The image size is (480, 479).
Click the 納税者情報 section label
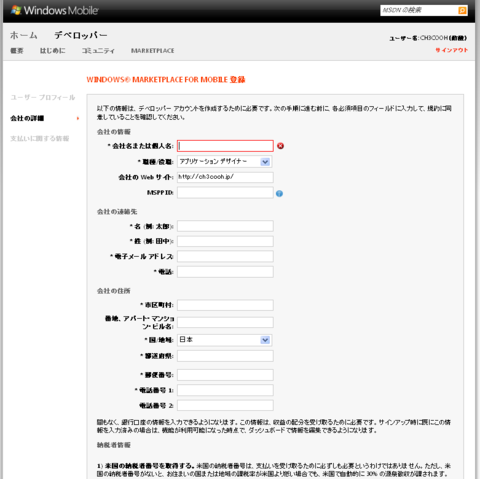click(114, 445)
